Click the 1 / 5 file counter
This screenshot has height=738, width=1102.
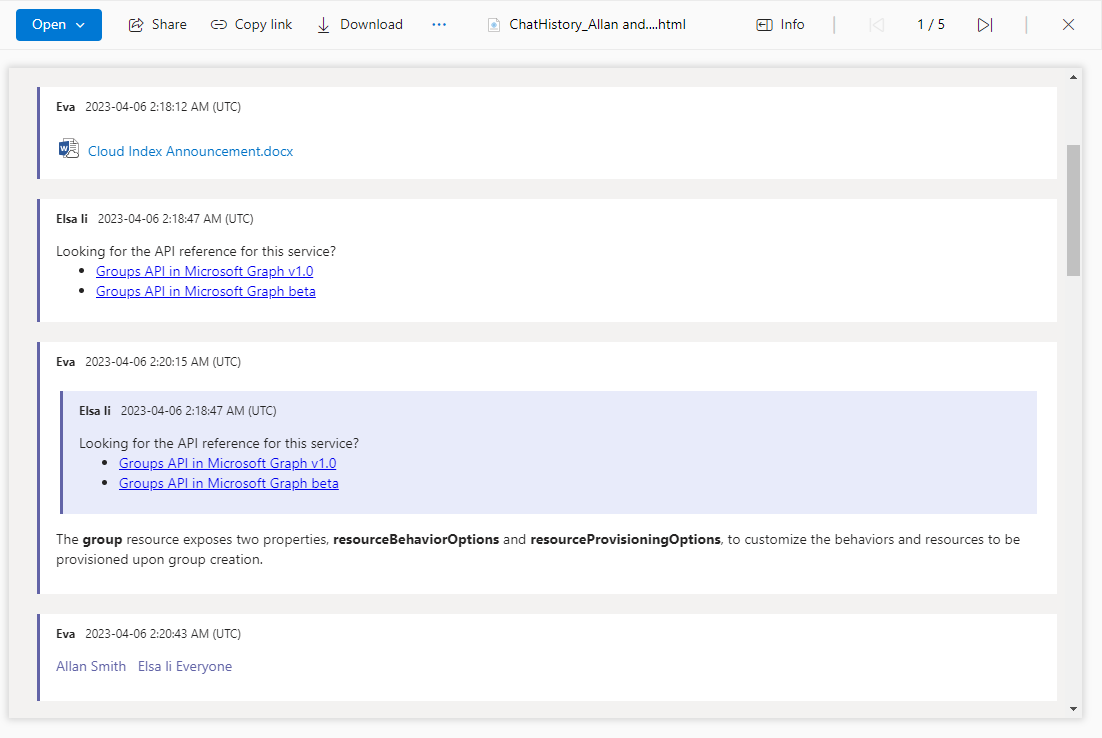pyautogui.click(x=931, y=25)
